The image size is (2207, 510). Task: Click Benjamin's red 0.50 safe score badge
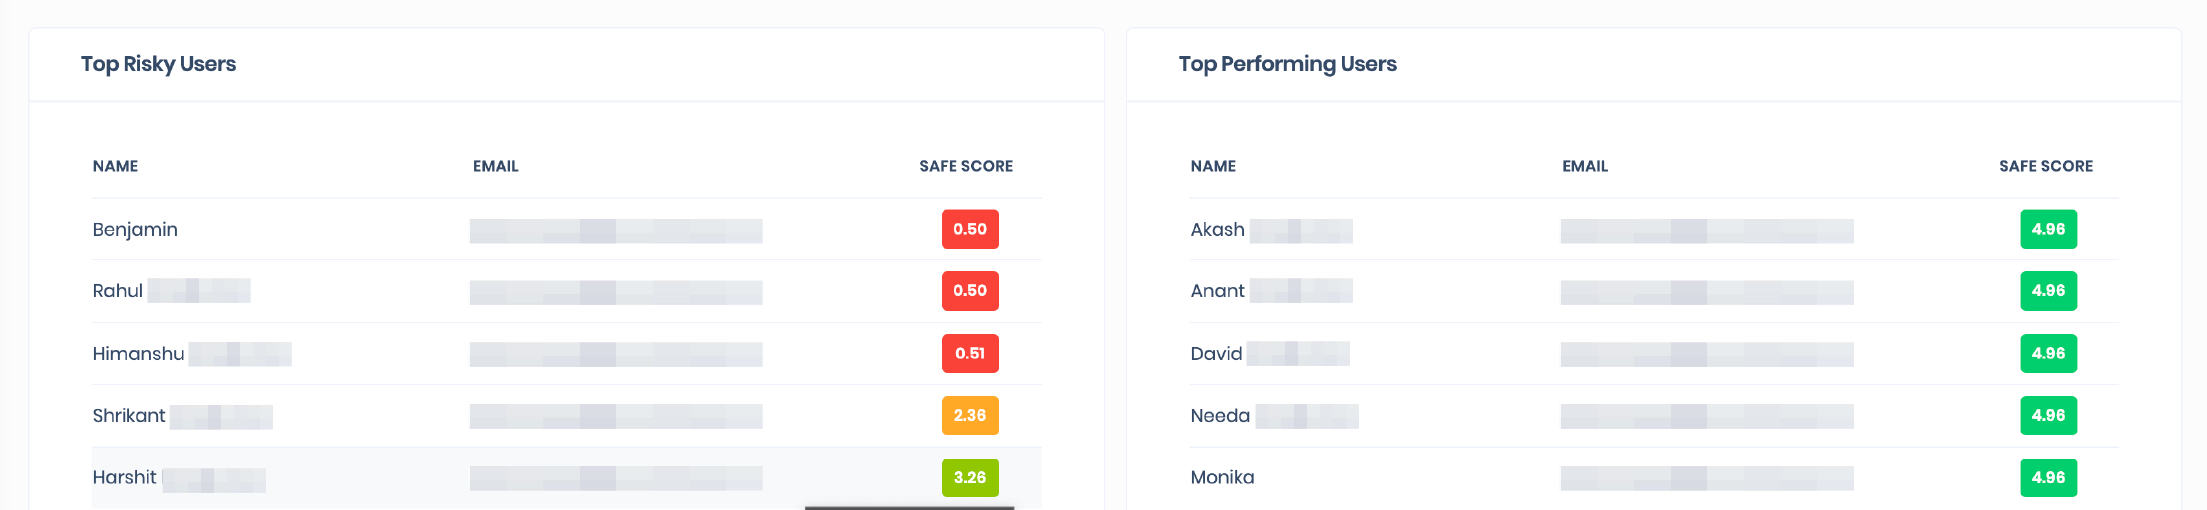pos(970,229)
